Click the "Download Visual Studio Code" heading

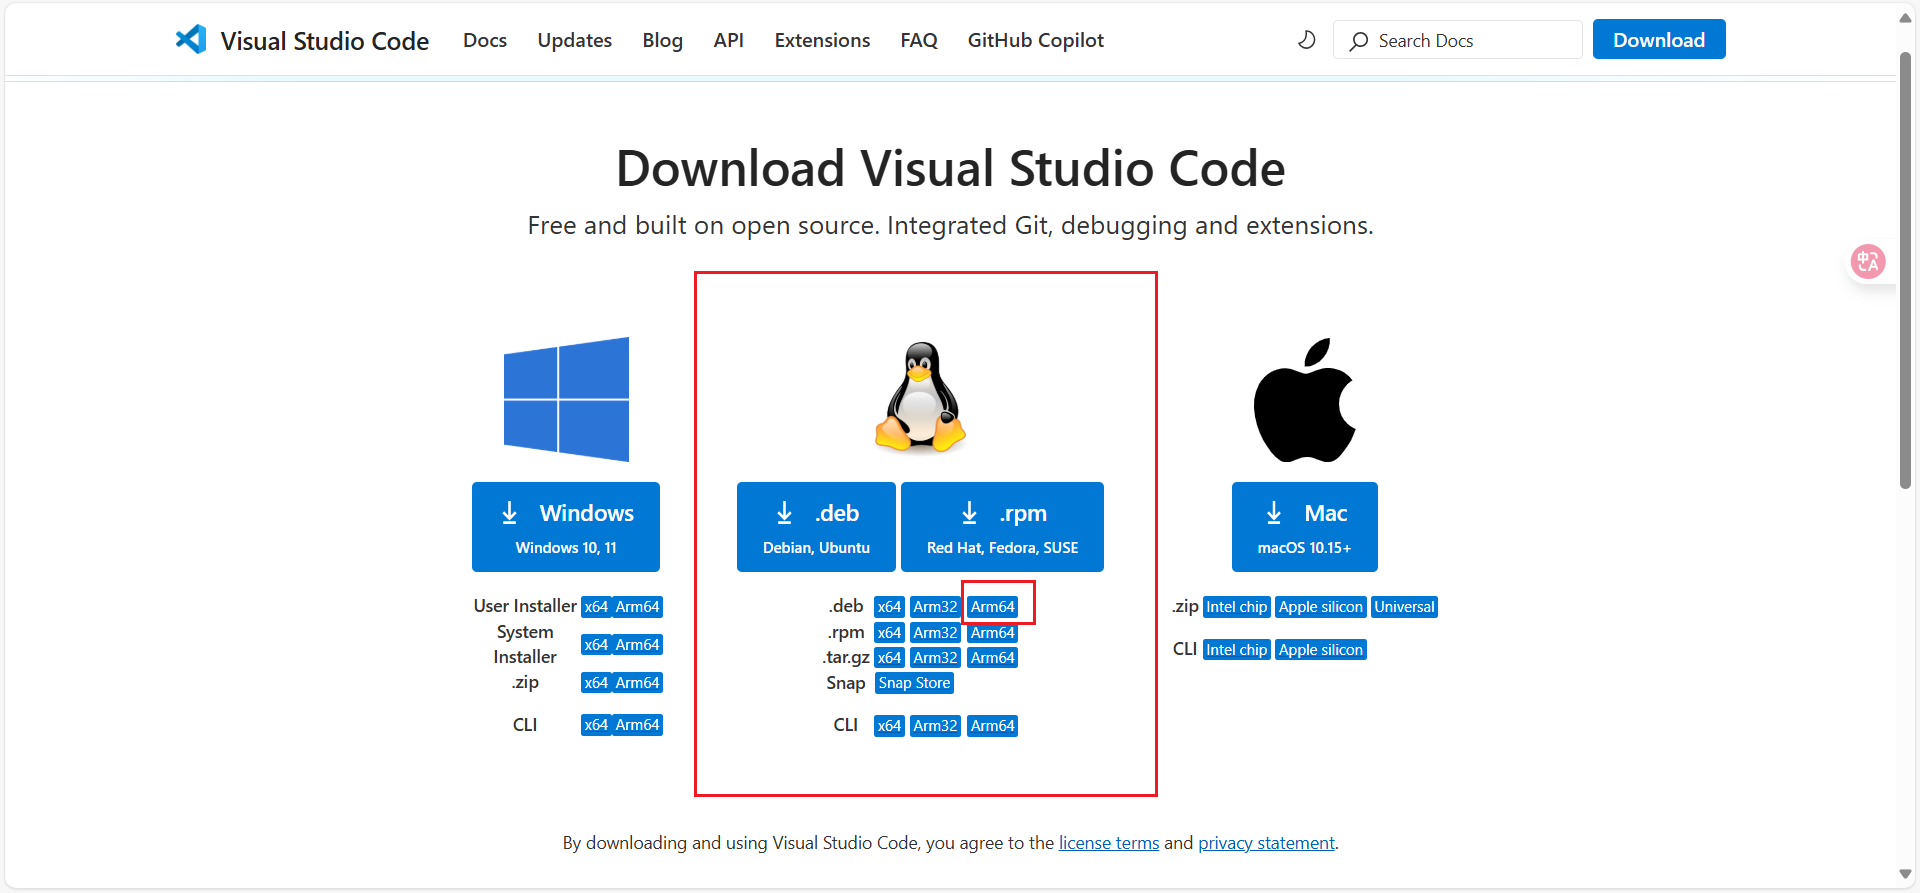(x=950, y=168)
